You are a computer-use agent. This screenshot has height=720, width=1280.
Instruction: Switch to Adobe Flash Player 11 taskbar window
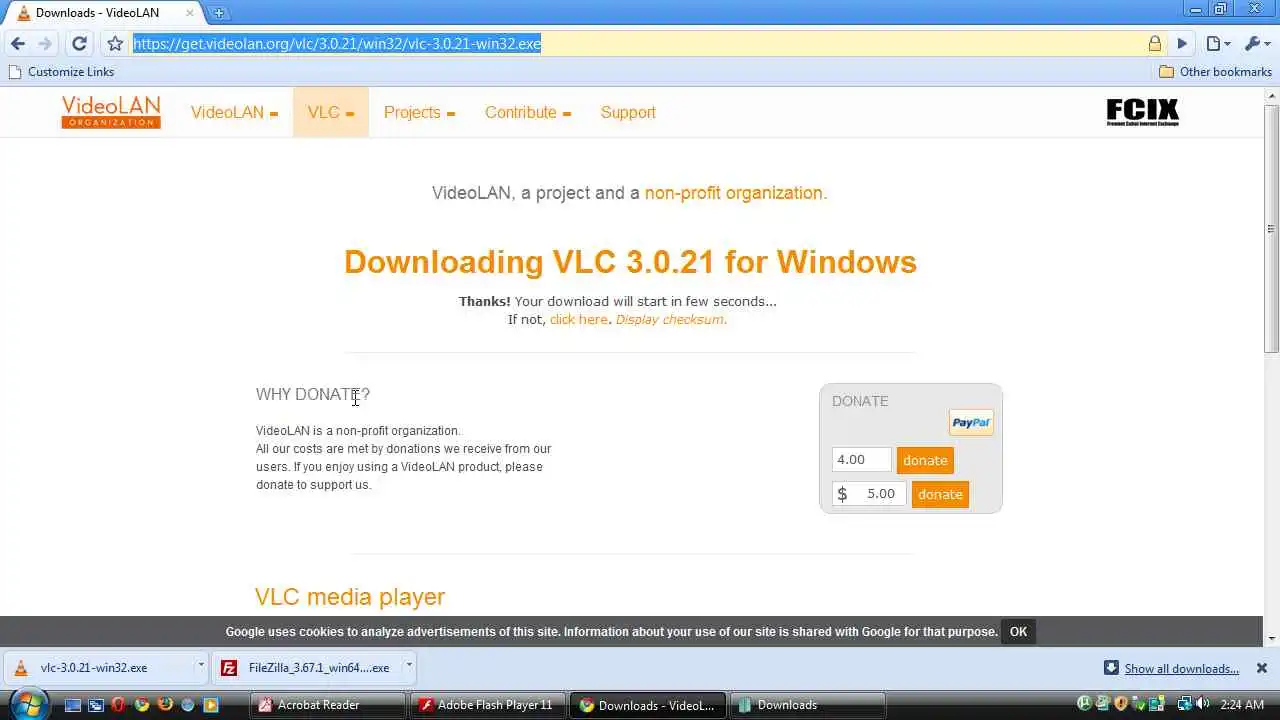488,705
